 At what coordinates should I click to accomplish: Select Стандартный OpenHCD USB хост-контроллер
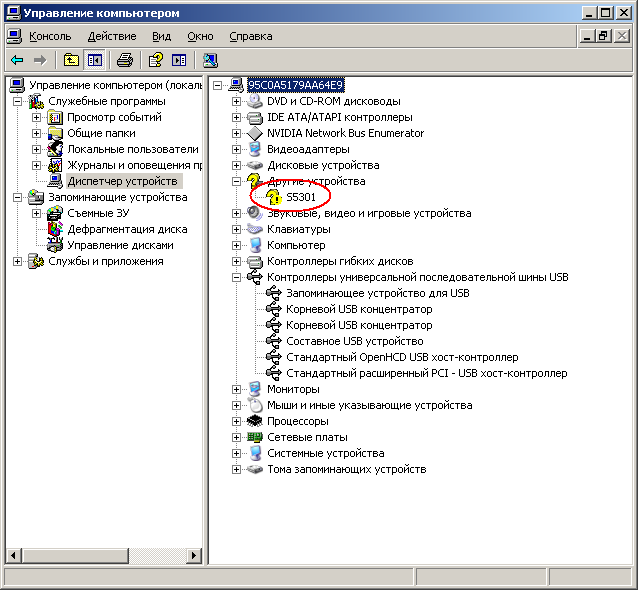402,357
